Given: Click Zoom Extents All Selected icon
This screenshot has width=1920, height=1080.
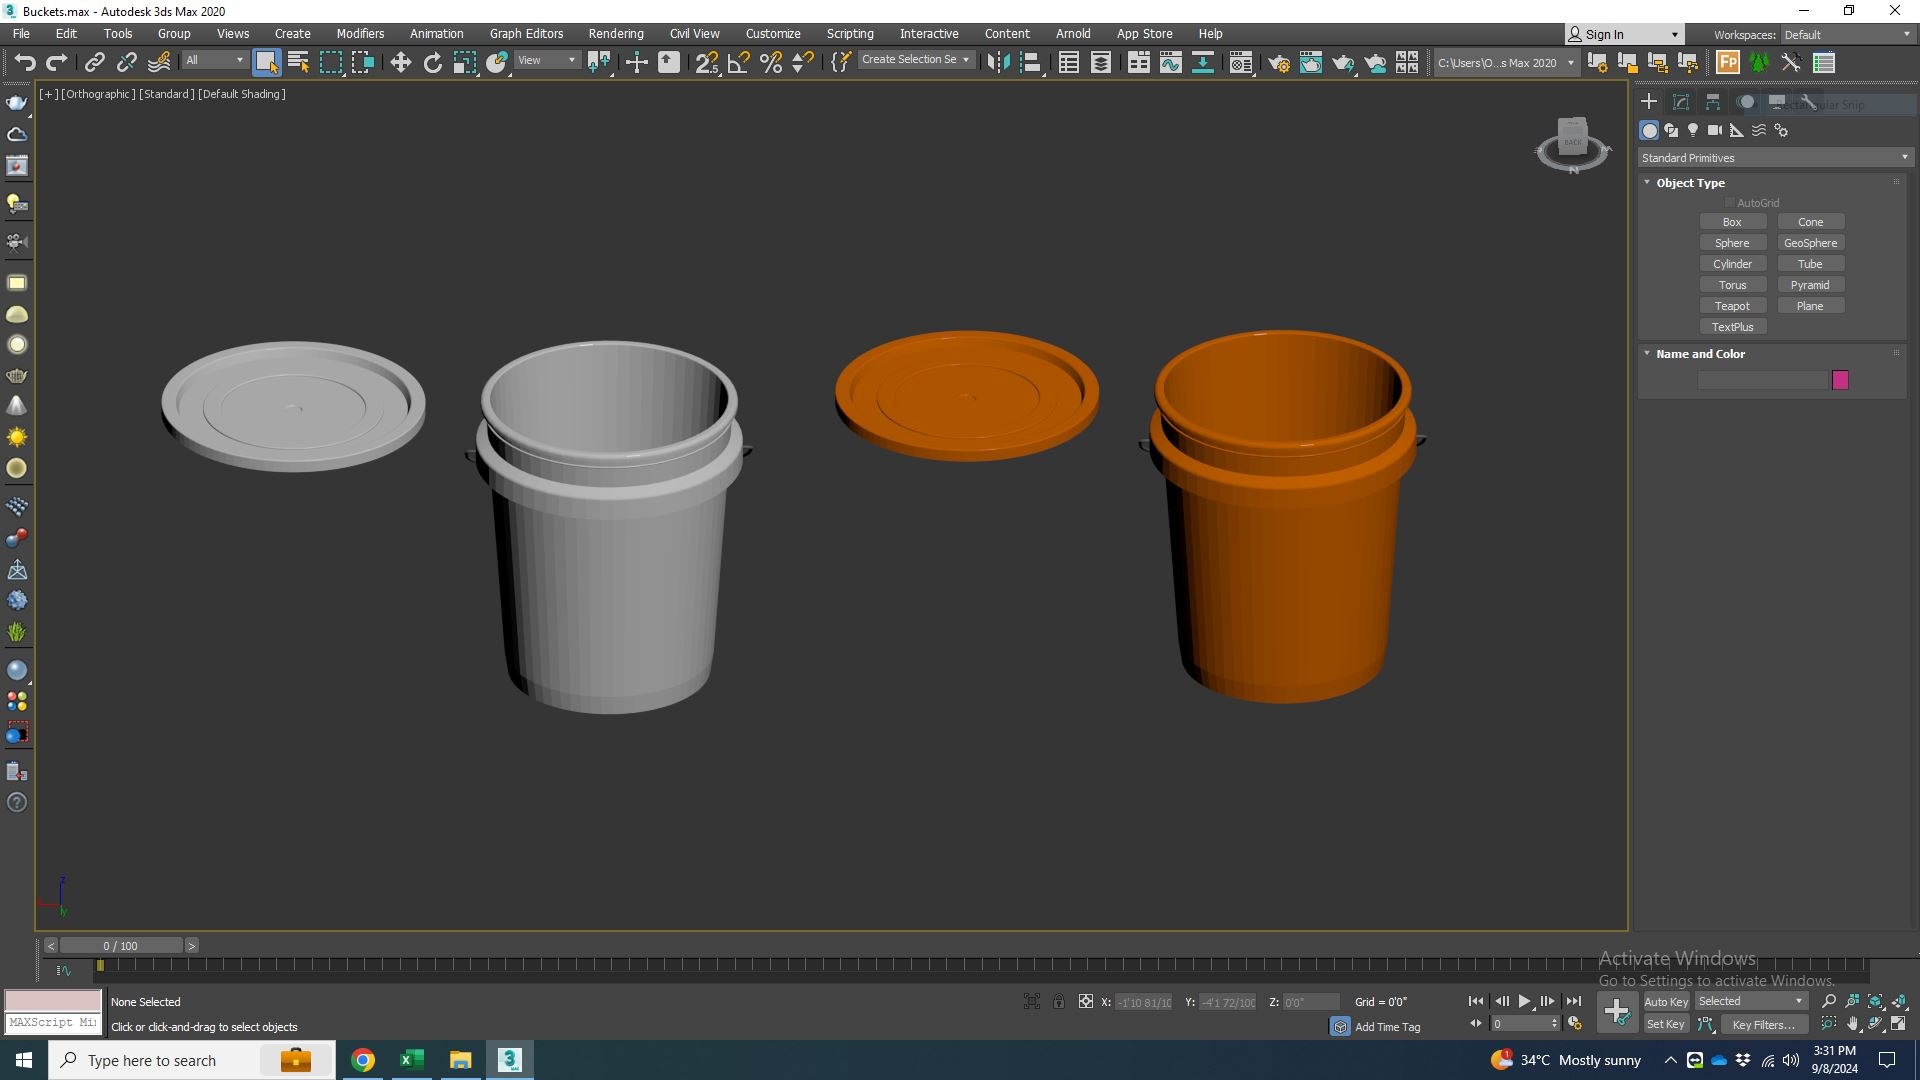Looking at the screenshot, I should click(x=1899, y=1001).
